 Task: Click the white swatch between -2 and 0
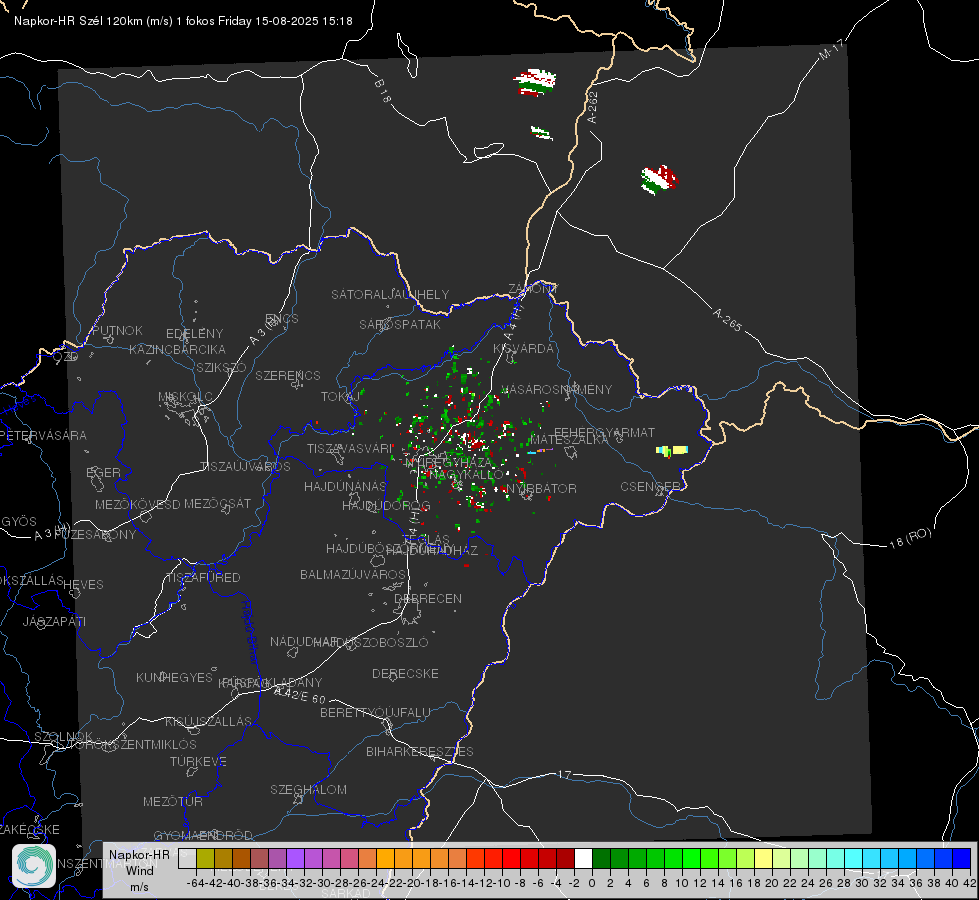pyautogui.click(x=583, y=859)
